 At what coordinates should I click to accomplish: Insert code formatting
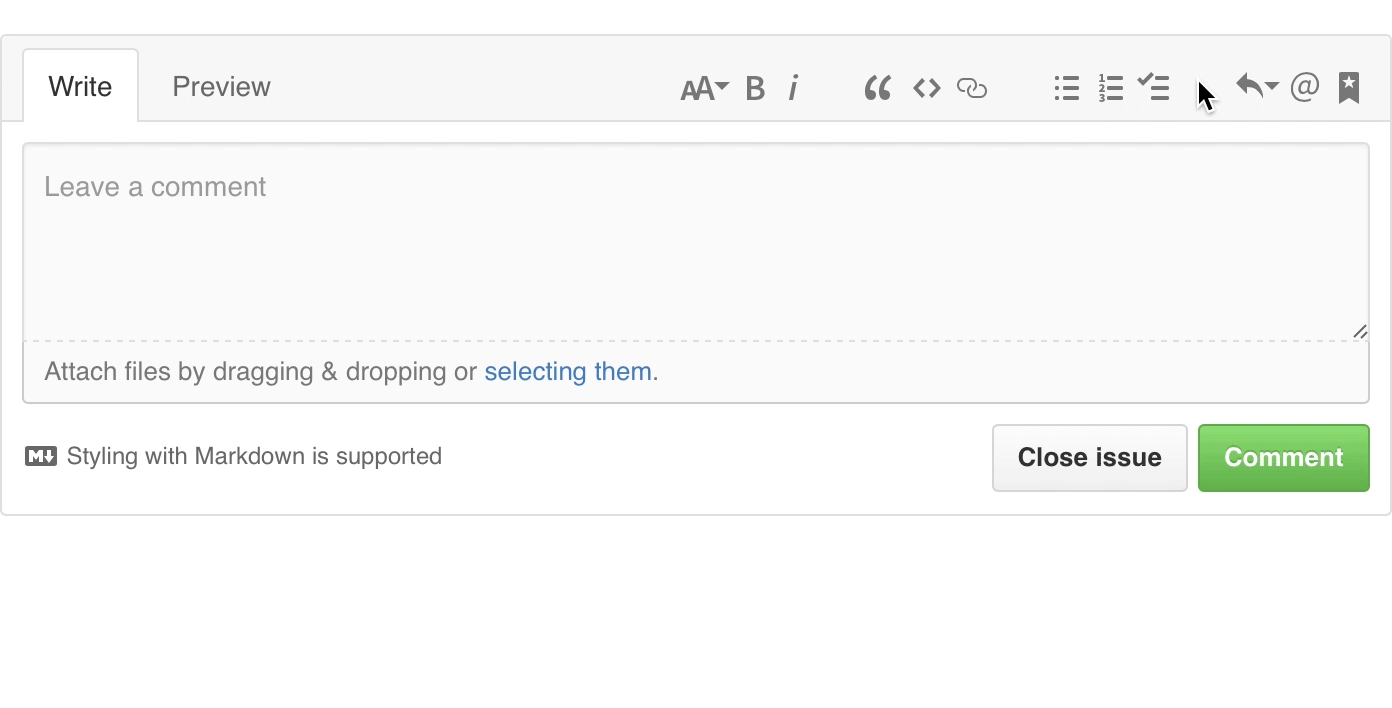[x=927, y=89]
